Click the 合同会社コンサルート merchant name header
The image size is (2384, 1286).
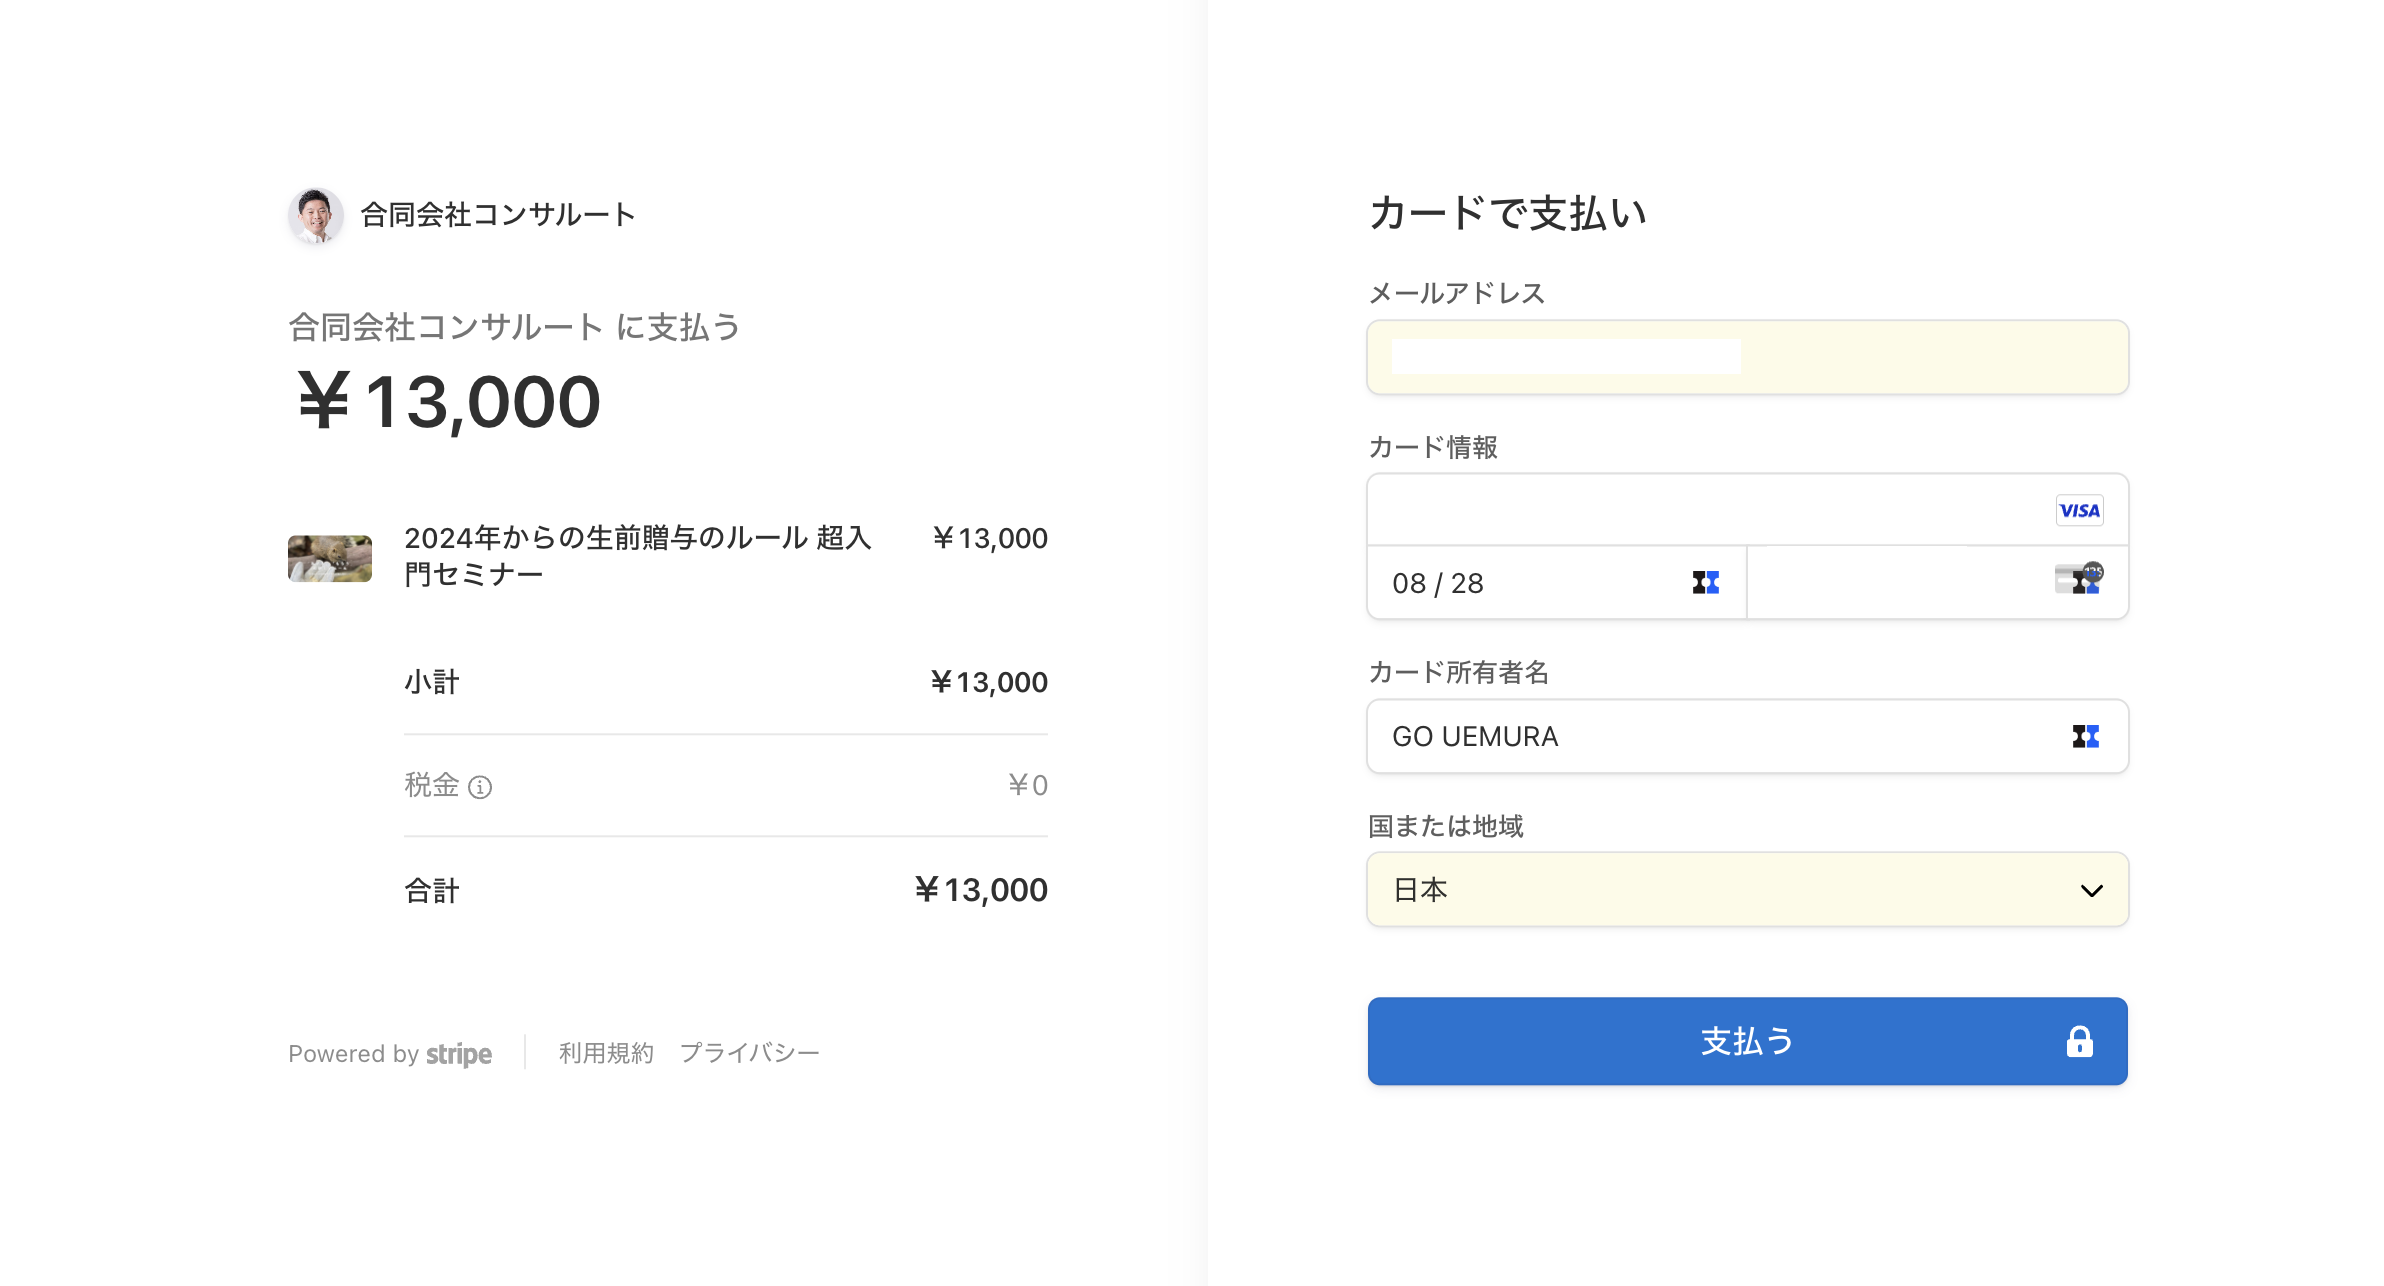point(498,215)
